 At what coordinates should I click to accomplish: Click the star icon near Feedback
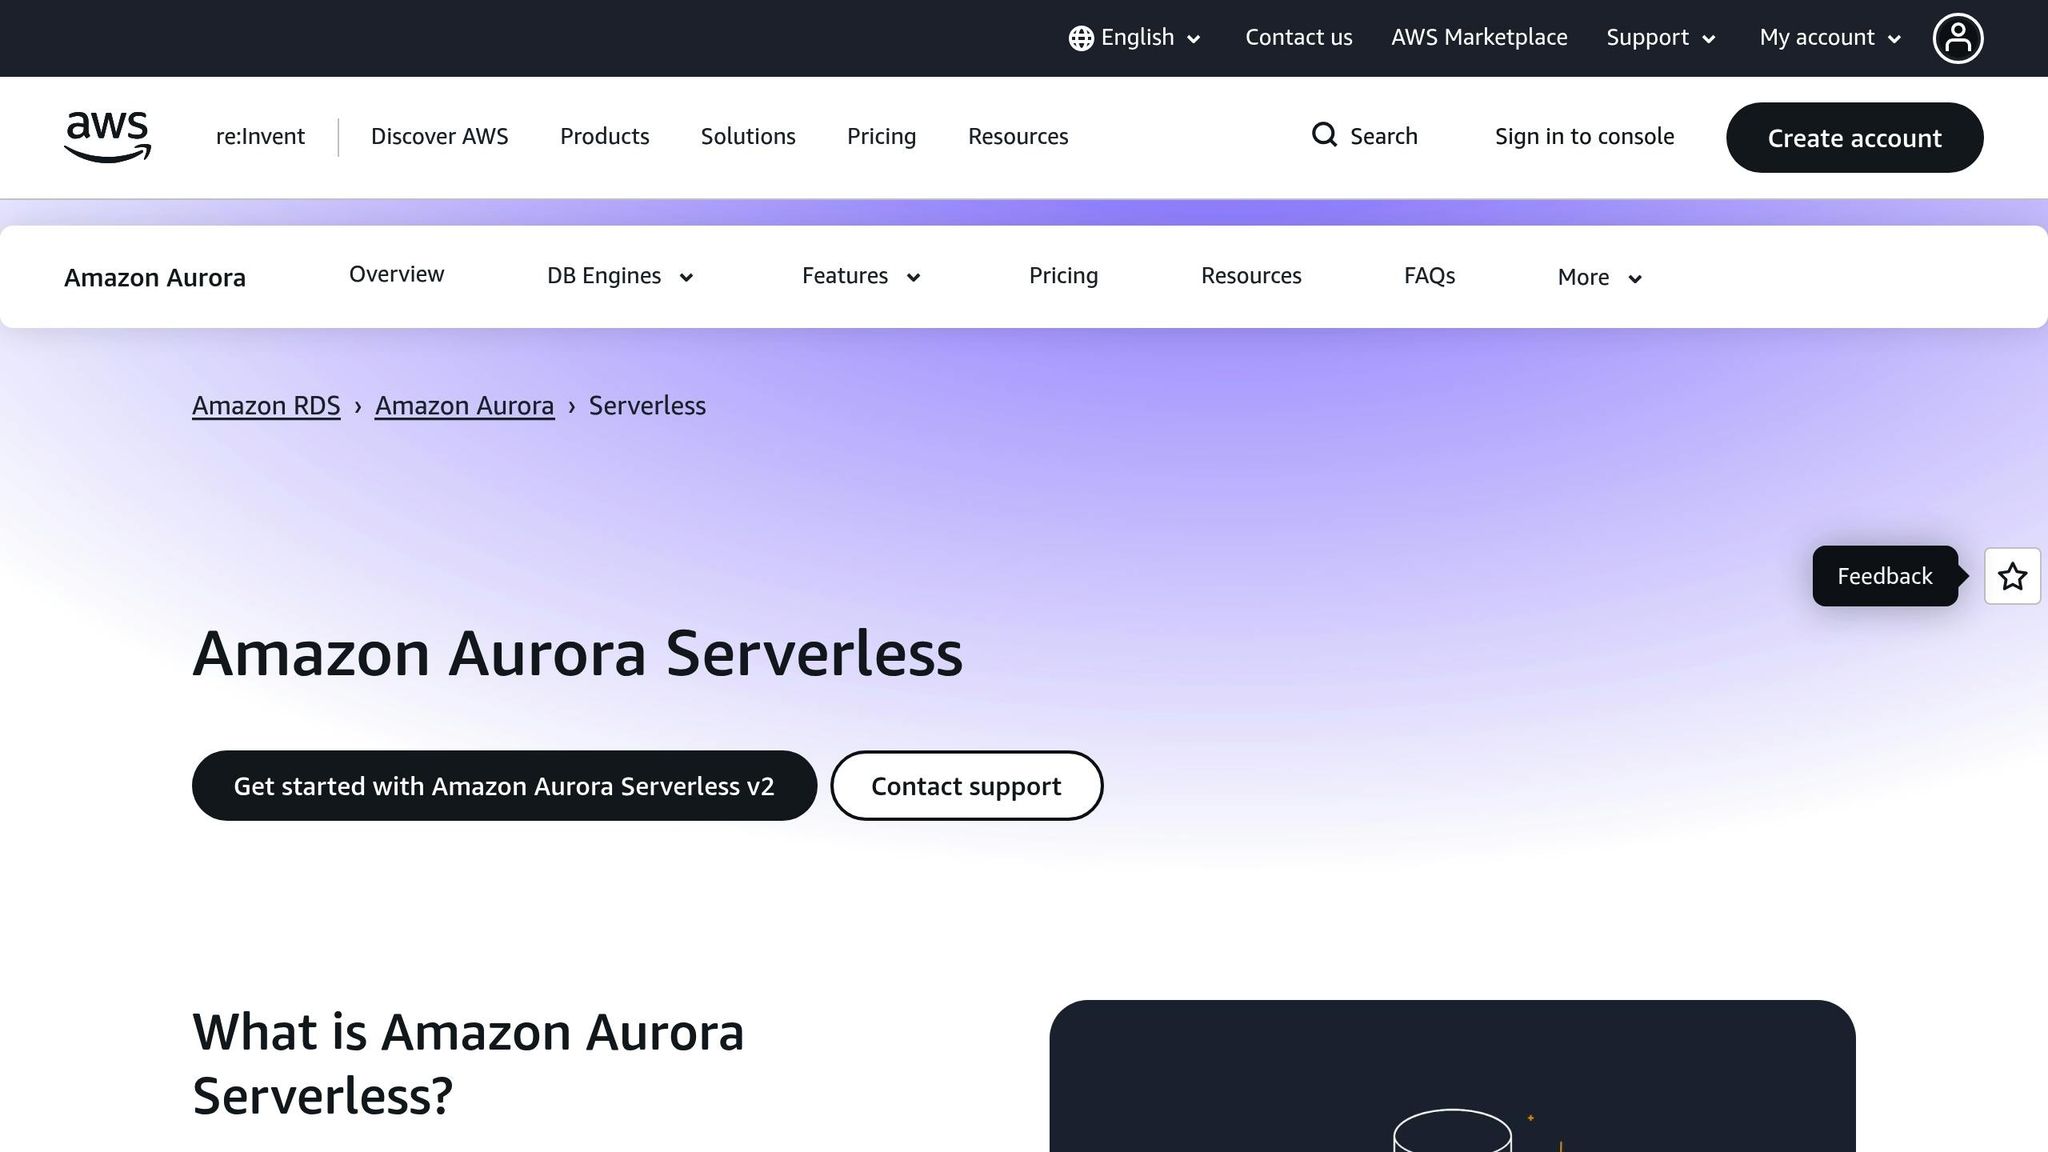pos(2012,576)
